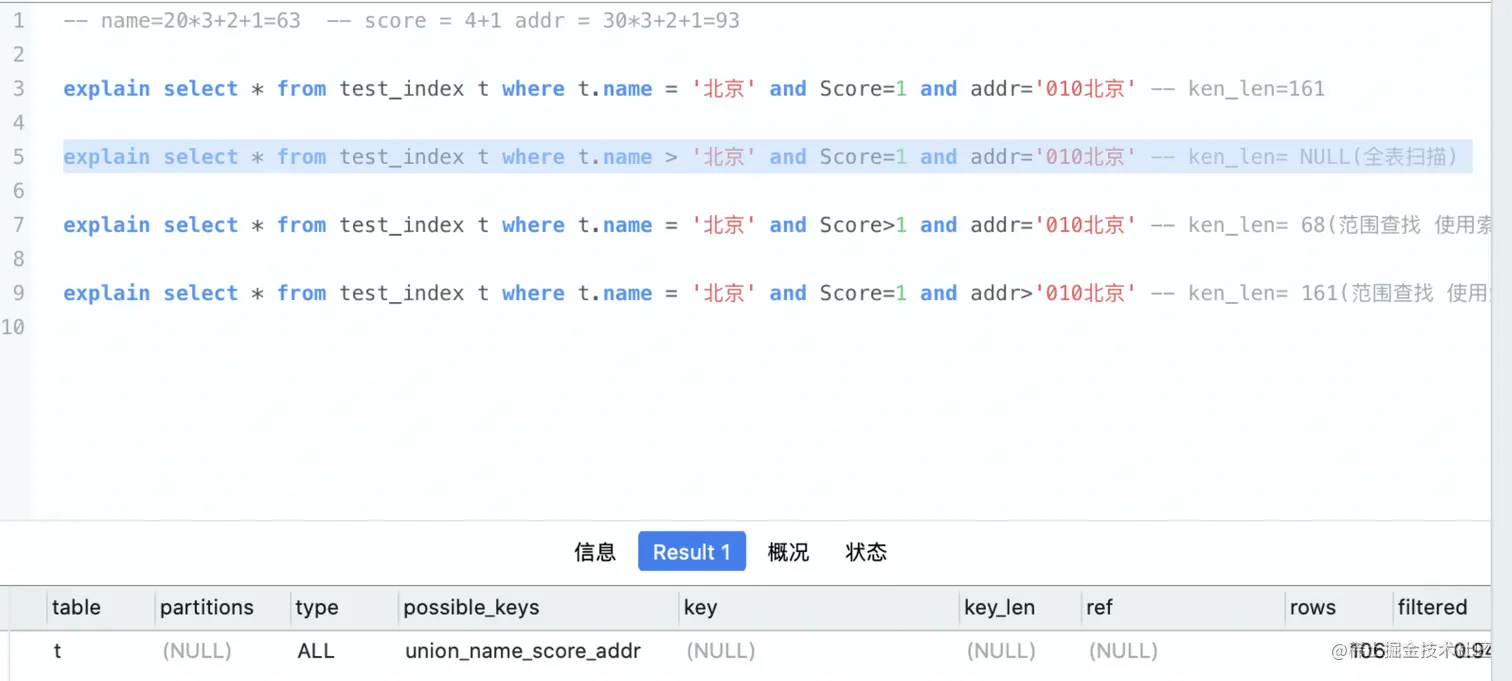Image resolution: width=1512 pixels, height=681 pixels.
Task: Select line number 3 in the gutter
Action: [18, 89]
